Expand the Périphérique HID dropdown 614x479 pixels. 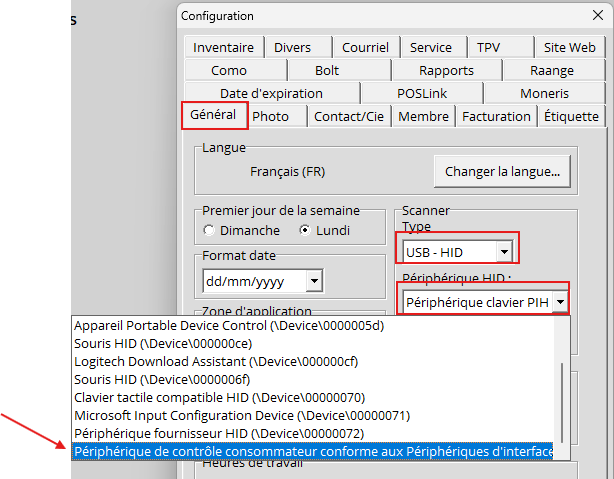point(560,301)
